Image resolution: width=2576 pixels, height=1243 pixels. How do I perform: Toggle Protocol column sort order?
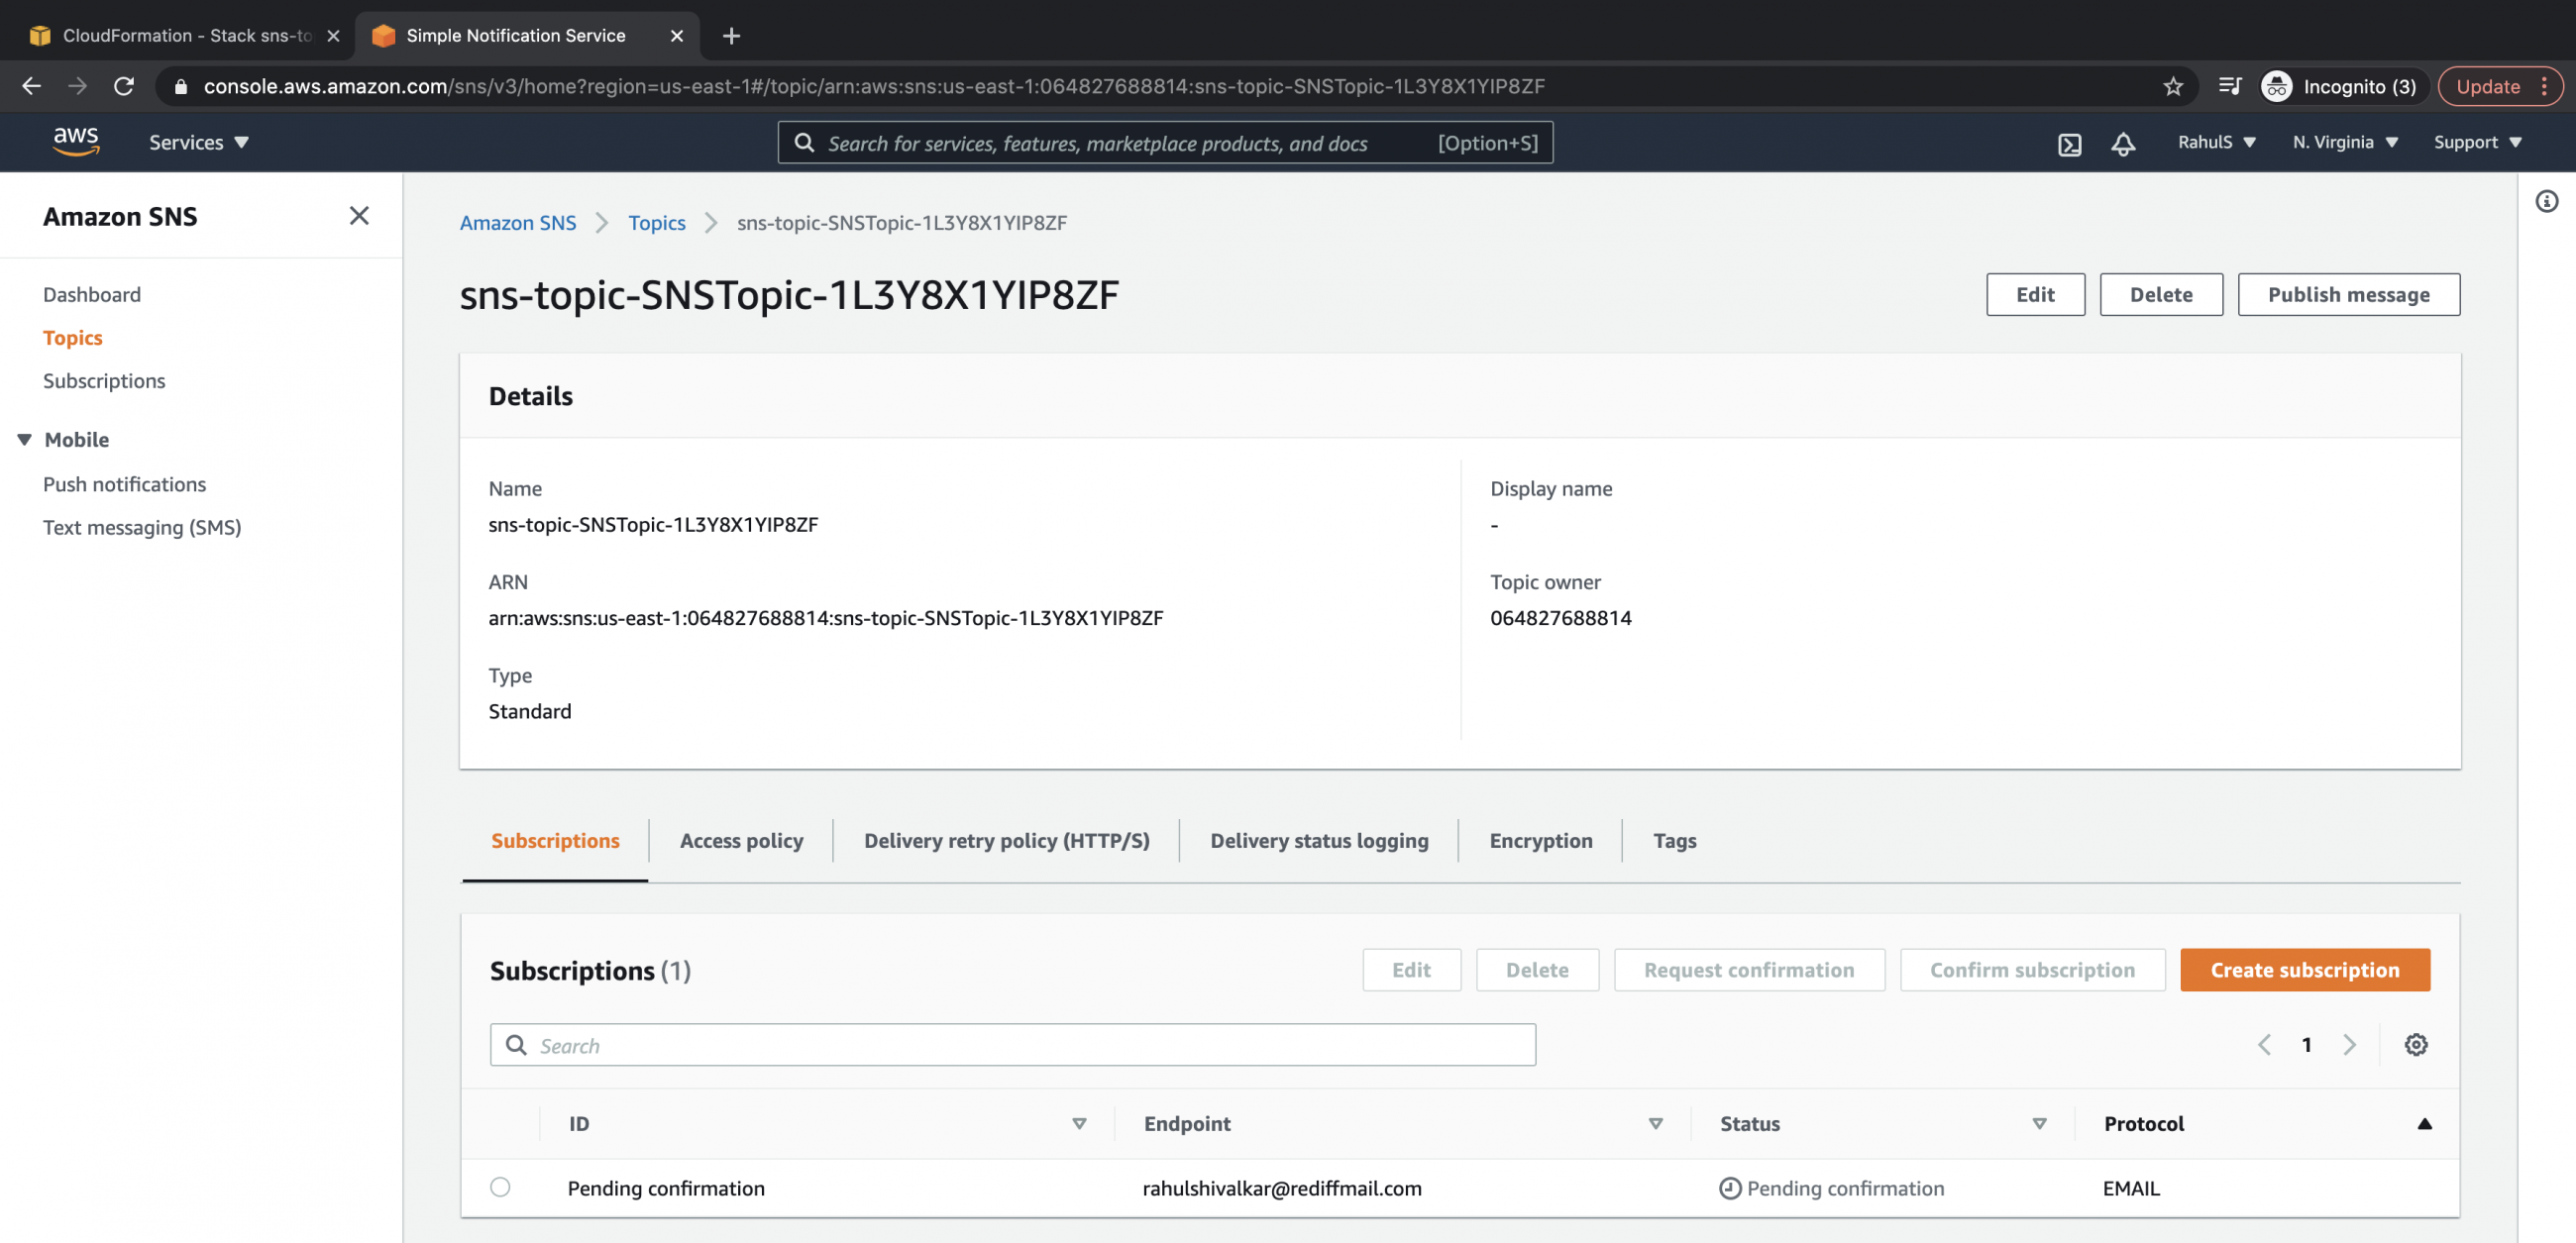click(x=2426, y=1123)
